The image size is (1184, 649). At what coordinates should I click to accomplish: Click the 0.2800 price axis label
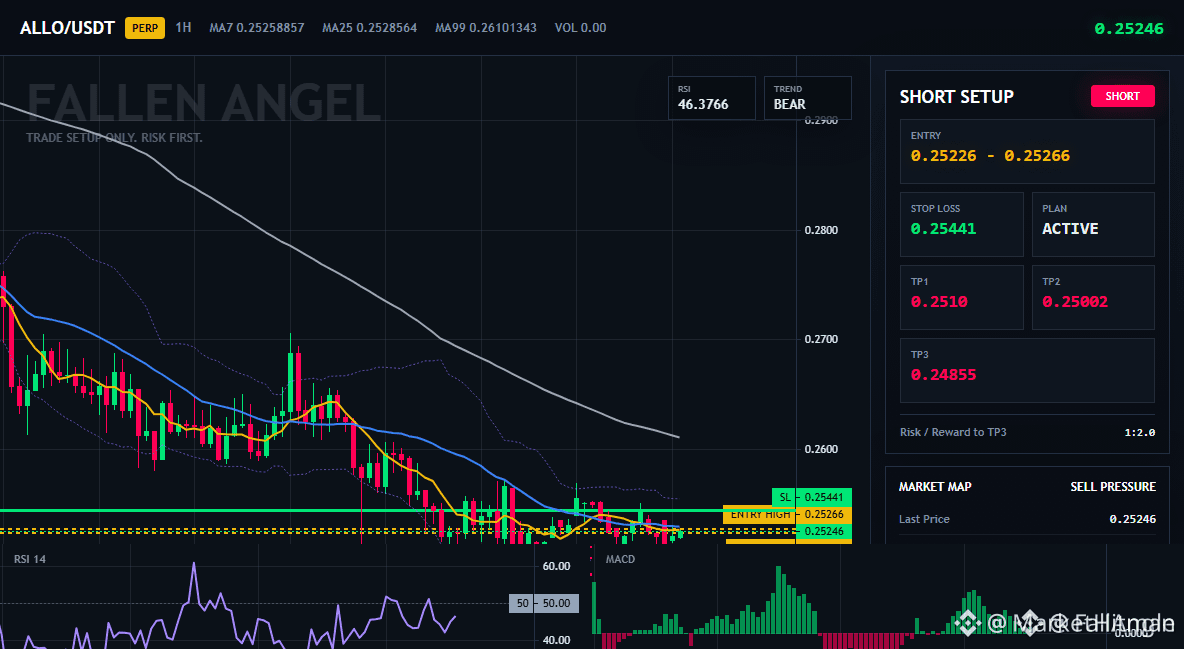tap(821, 230)
